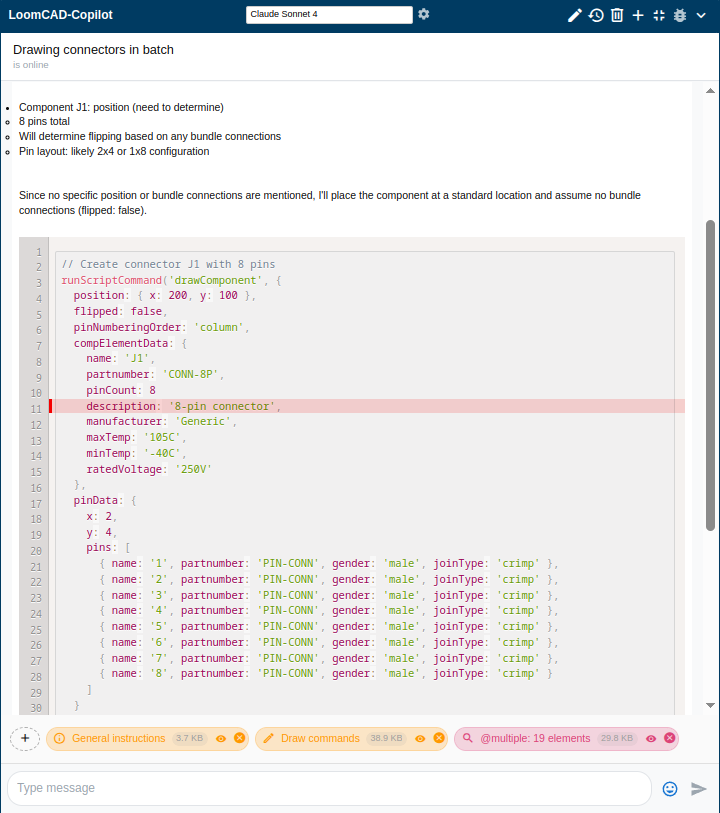720x813 pixels.
Task: Click the partnumber 'CONN-8P' value
Action: point(190,374)
